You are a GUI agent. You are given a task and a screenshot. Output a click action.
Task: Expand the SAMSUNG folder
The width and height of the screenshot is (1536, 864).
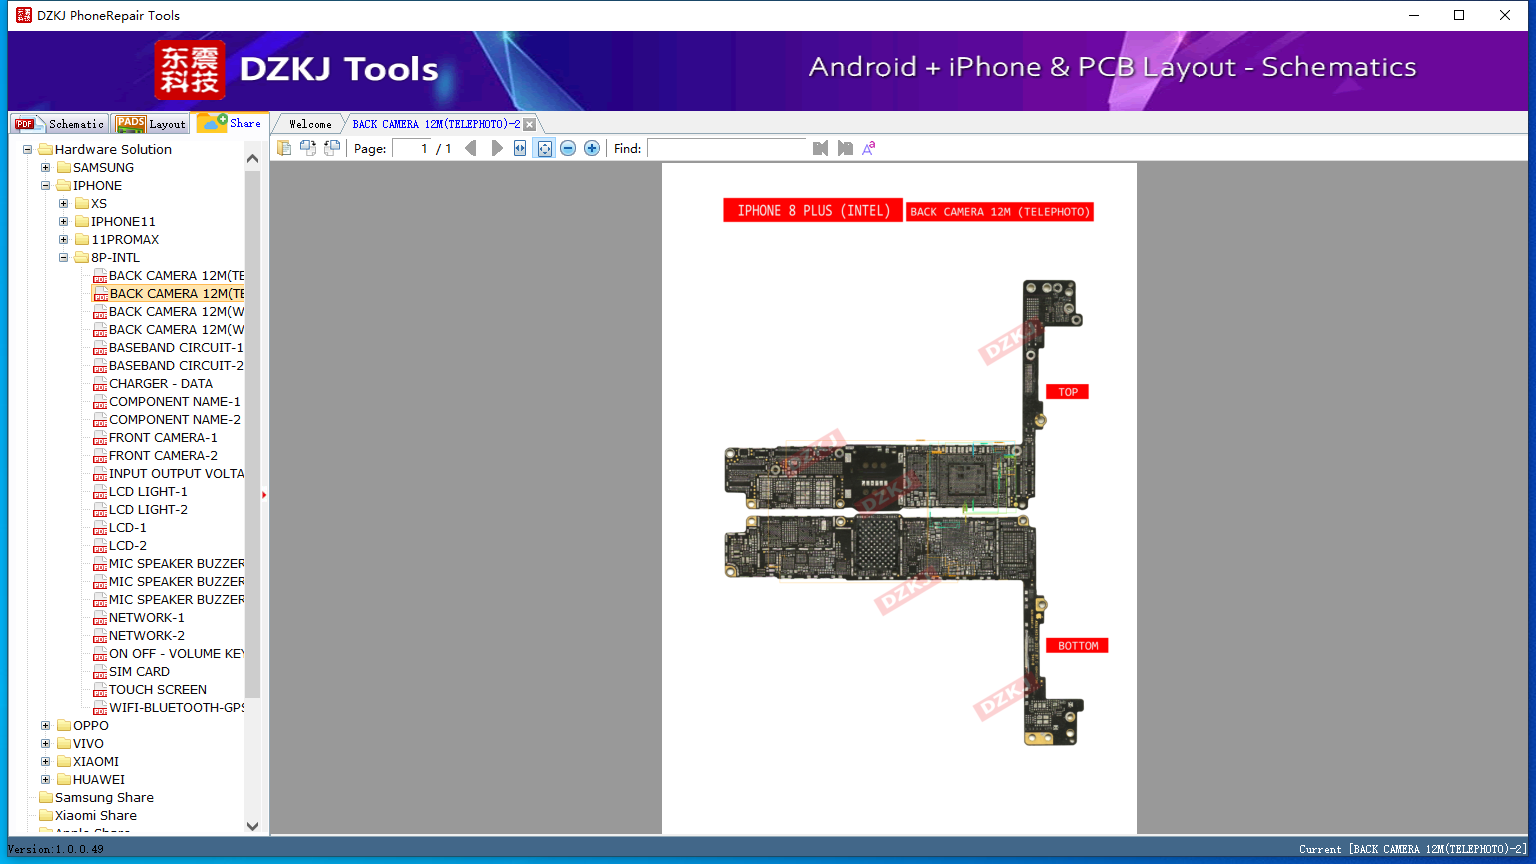(46, 168)
